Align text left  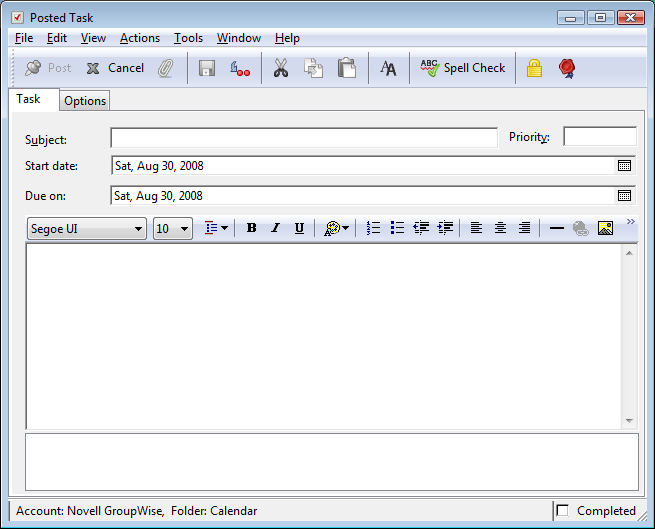[x=476, y=228]
